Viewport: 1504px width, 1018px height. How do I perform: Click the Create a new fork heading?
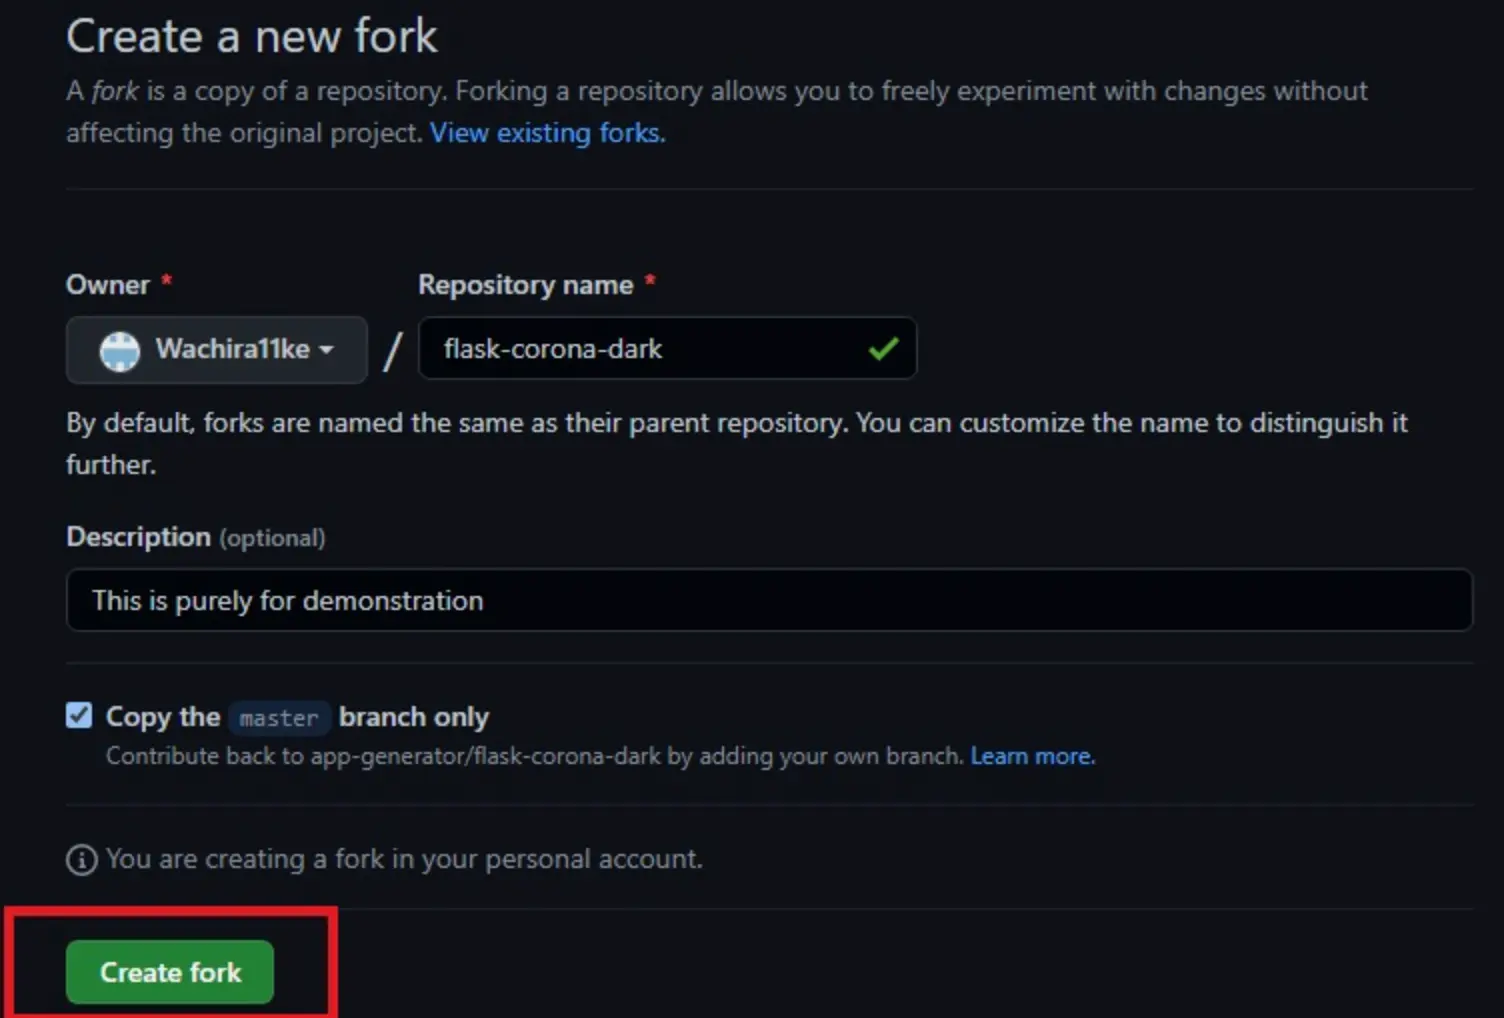pos(252,37)
